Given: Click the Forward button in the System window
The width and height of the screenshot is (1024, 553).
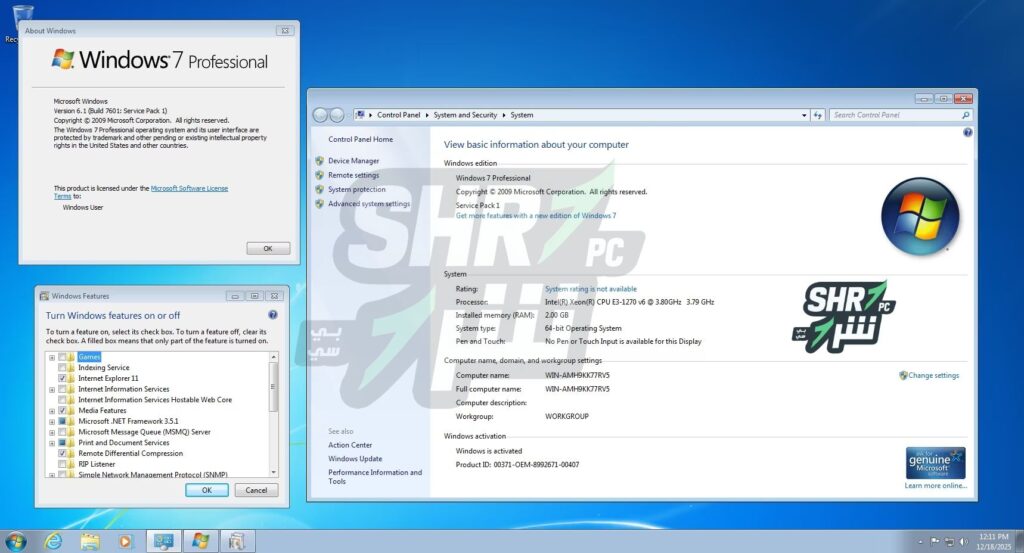Looking at the screenshot, I should point(337,116).
